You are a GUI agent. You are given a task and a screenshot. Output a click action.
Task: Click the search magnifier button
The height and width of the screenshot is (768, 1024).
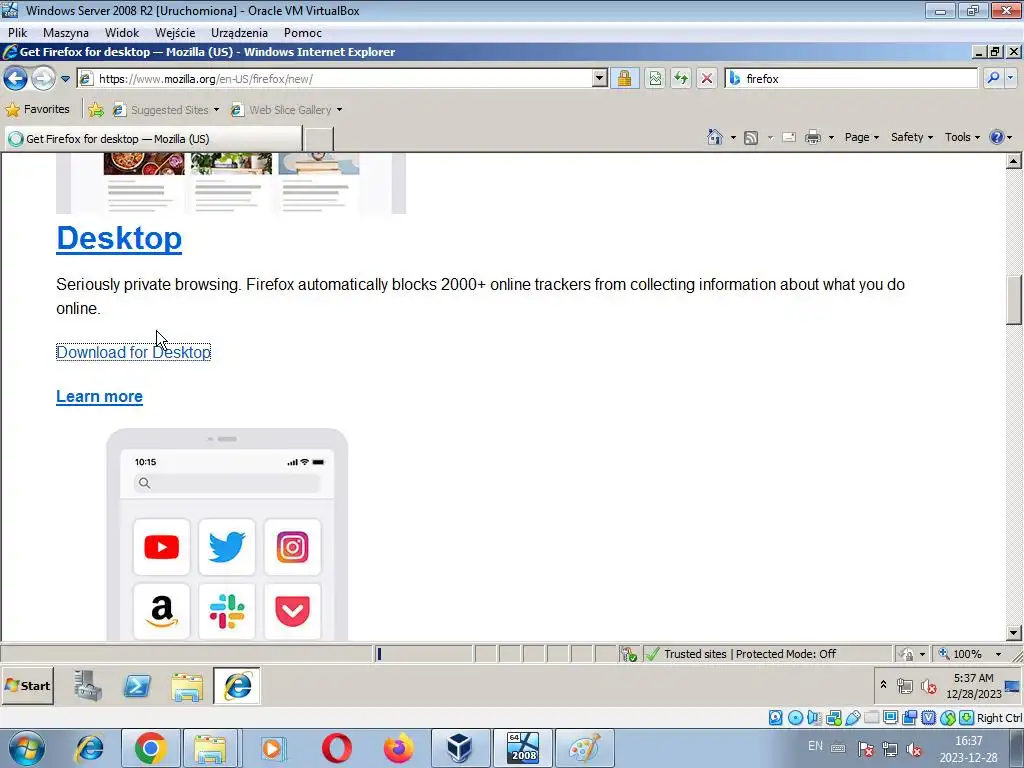click(993, 78)
